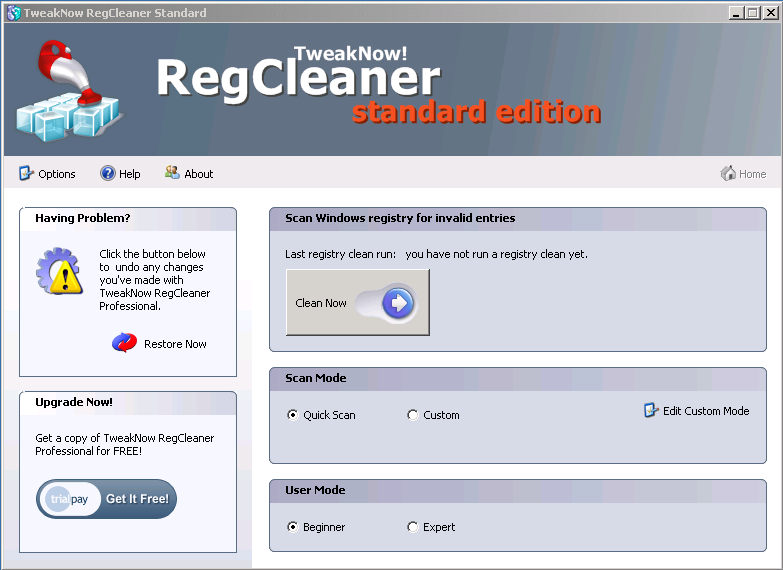Go to the Home label
783x570 pixels.
753,174
